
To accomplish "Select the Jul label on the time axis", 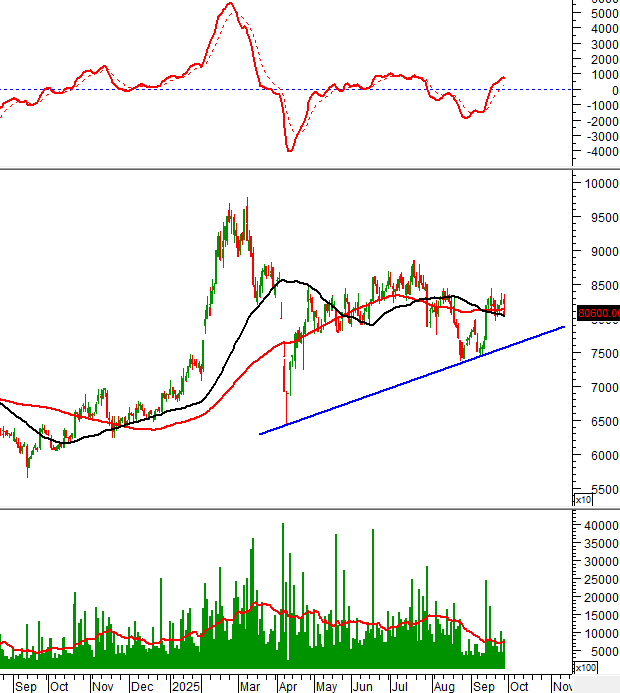I will click(399, 686).
